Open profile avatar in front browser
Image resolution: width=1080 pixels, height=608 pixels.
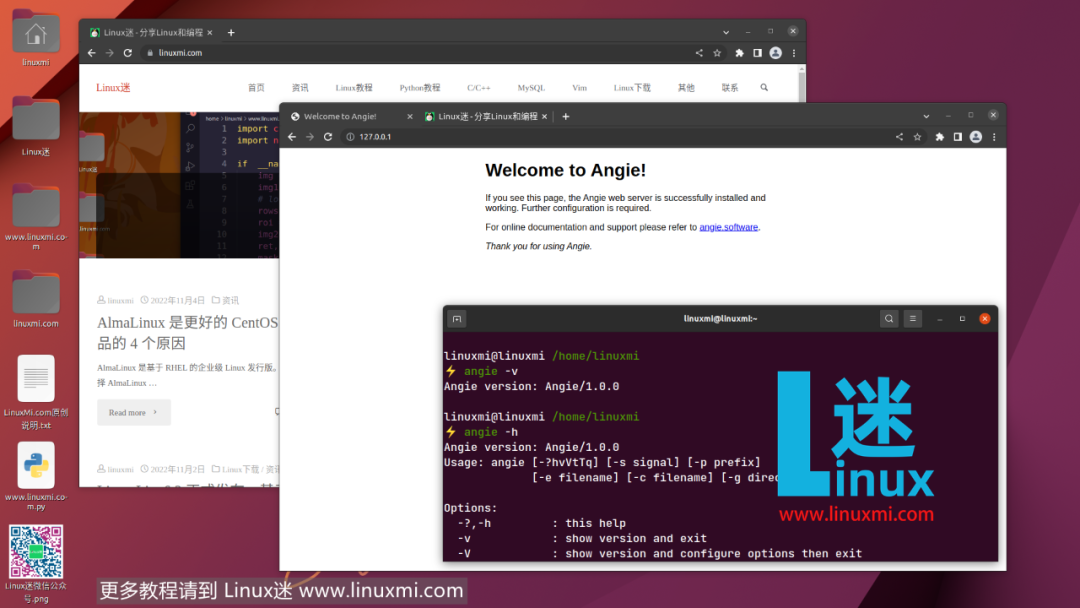click(x=976, y=137)
